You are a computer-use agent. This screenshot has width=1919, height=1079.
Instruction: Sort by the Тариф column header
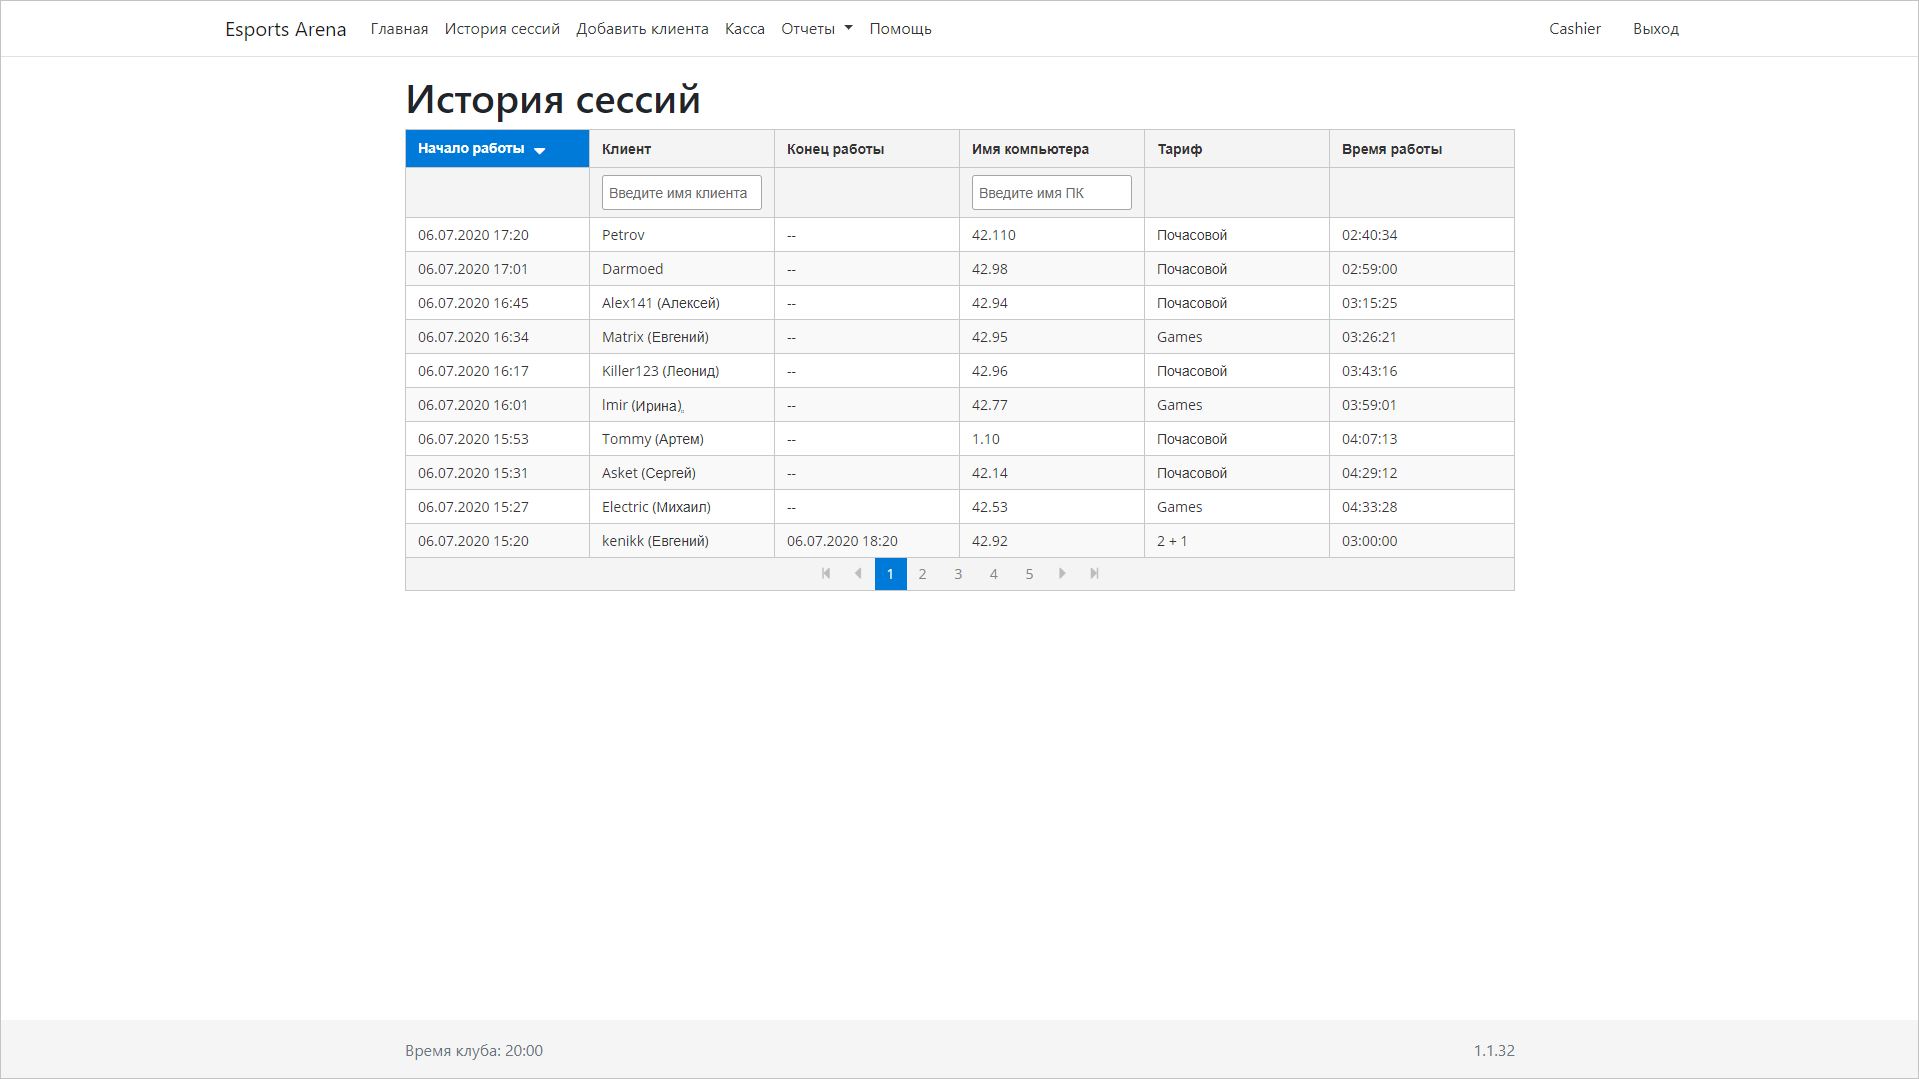tap(1179, 149)
